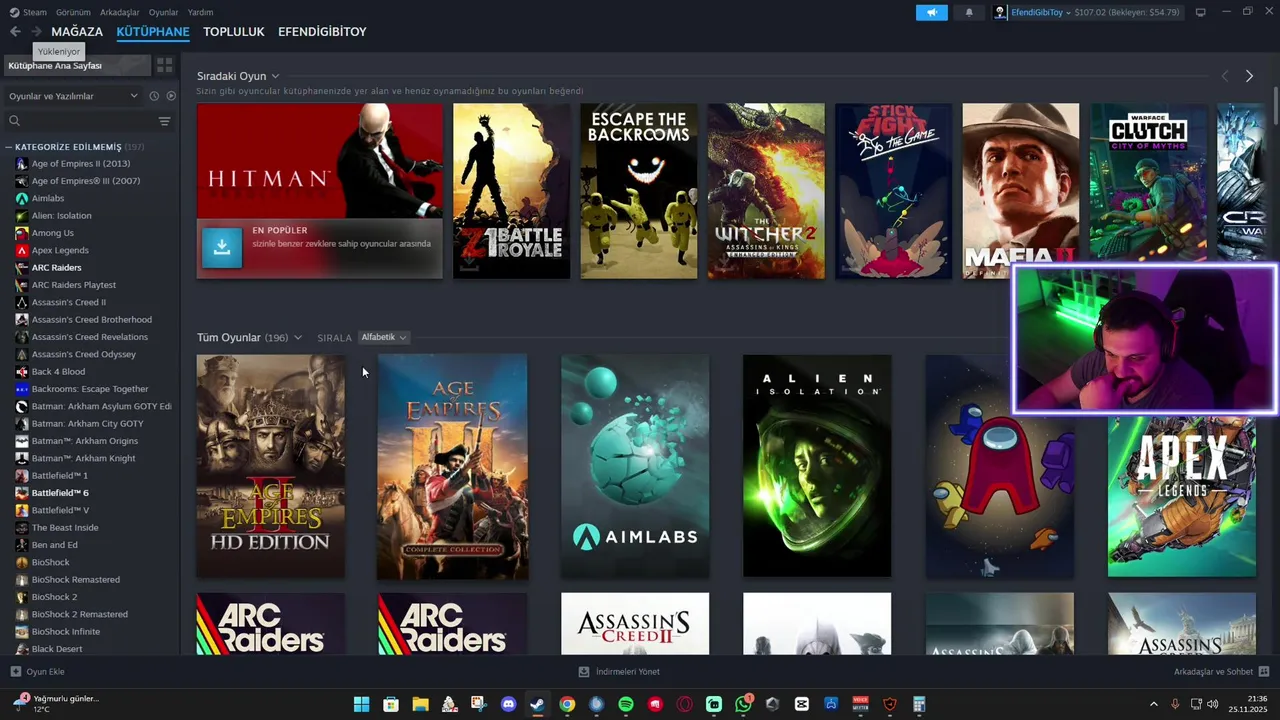Open VoiceMeeter from the taskbar
The image size is (1280, 720).
pos(861,704)
